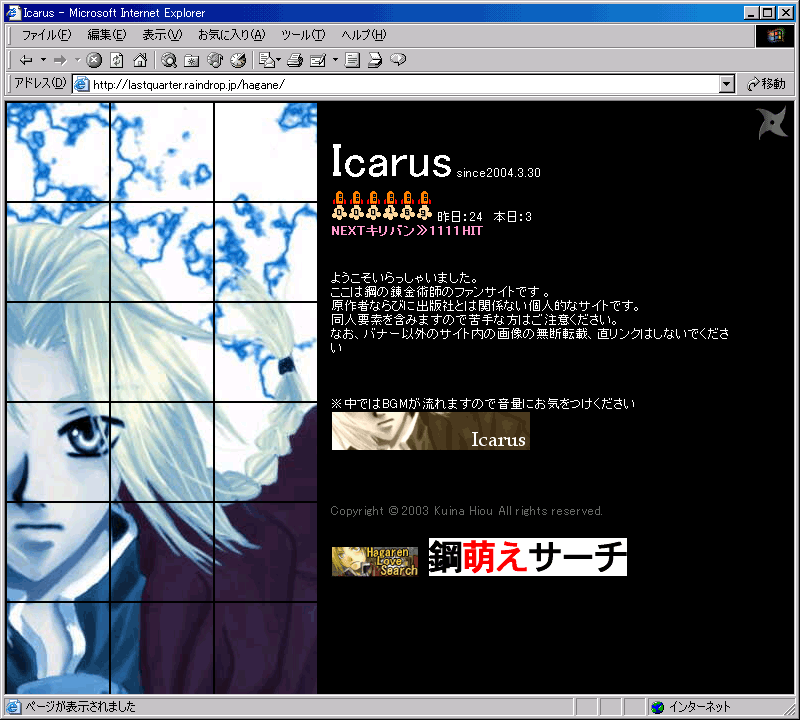Expand the Edit button dropdown arrow
Image resolution: width=800 pixels, height=720 pixels.
click(335, 60)
